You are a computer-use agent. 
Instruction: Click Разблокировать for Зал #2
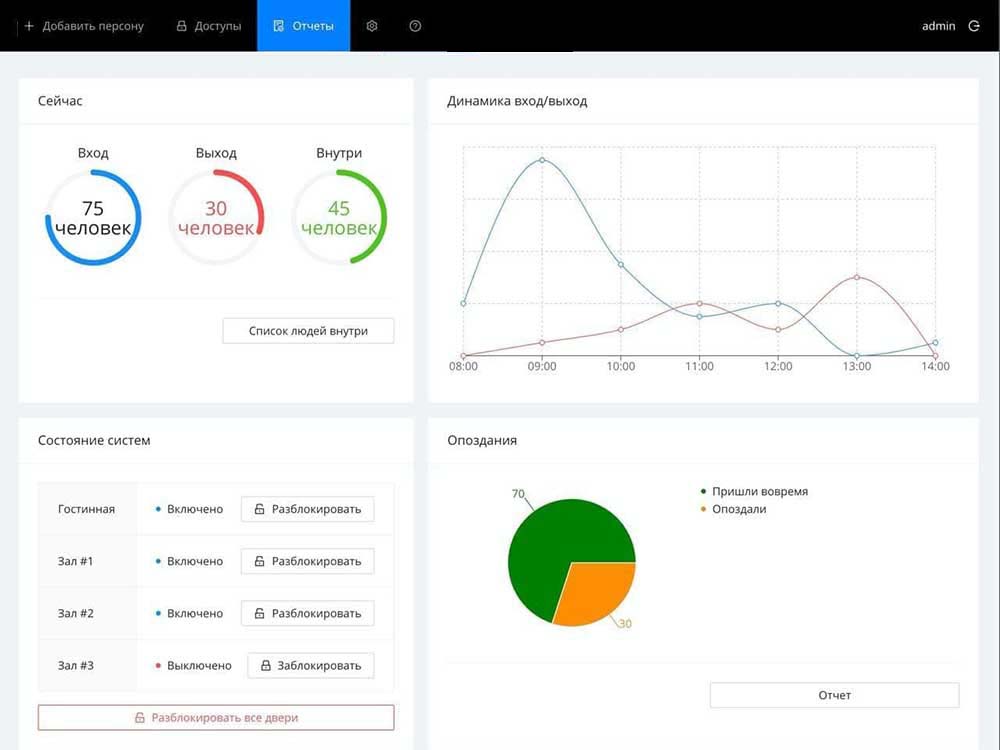tap(307, 614)
